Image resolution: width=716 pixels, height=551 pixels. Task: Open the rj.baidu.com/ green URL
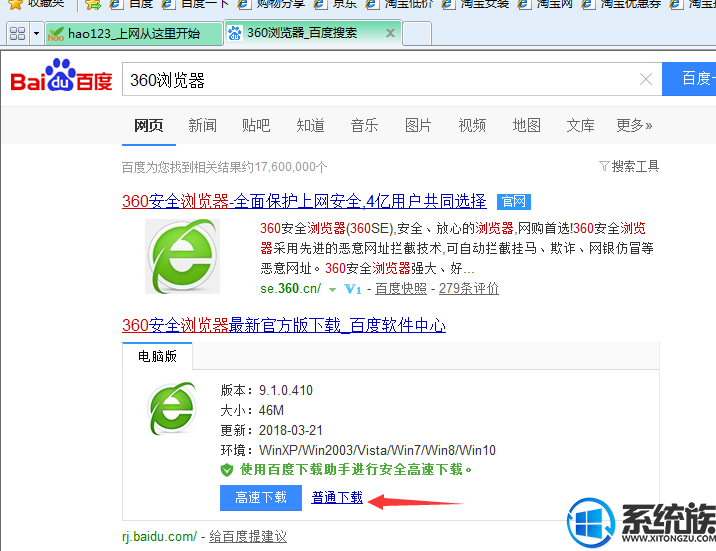click(159, 536)
